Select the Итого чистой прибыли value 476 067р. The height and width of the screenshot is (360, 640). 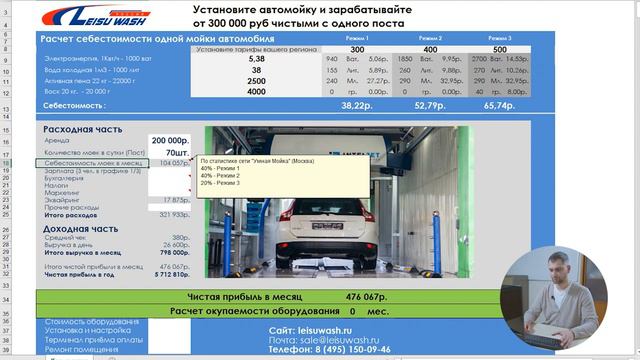point(175,267)
